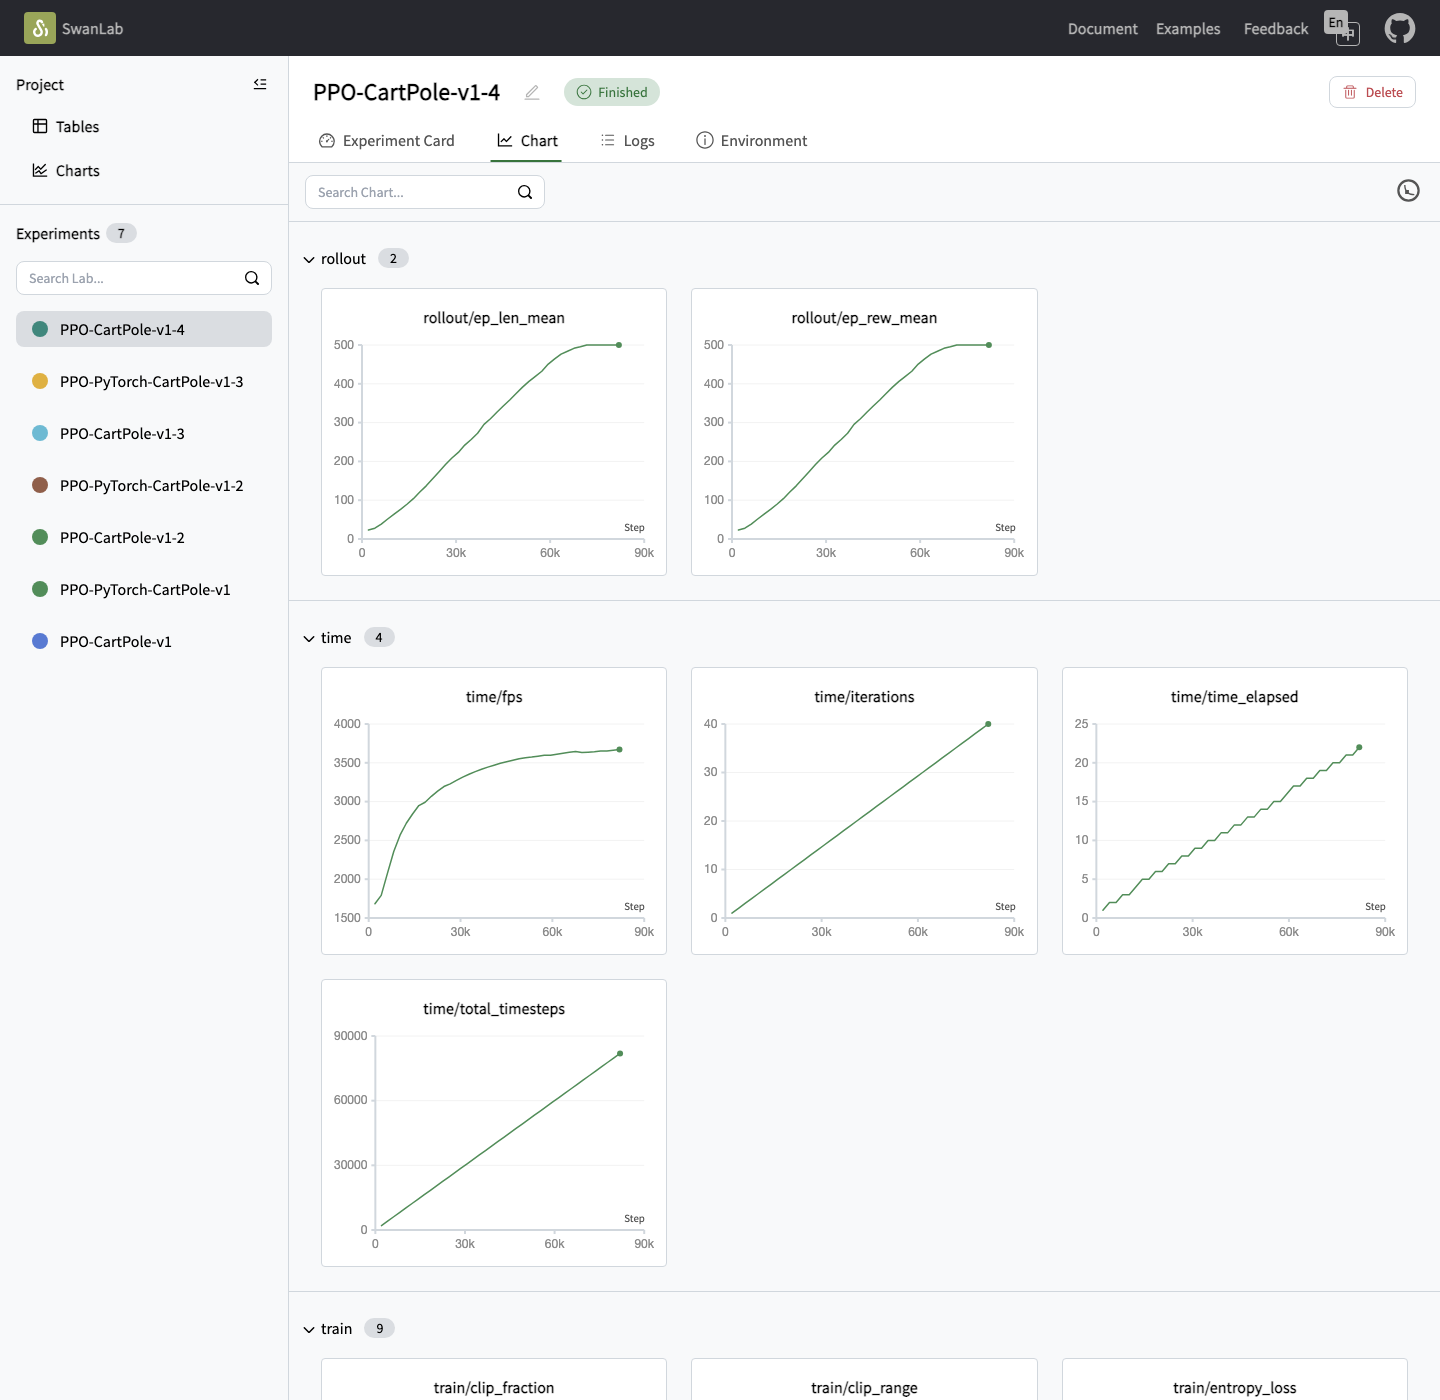This screenshot has width=1440, height=1400.
Task: Click the train/clip_range chart title
Action: pos(864,1388)
